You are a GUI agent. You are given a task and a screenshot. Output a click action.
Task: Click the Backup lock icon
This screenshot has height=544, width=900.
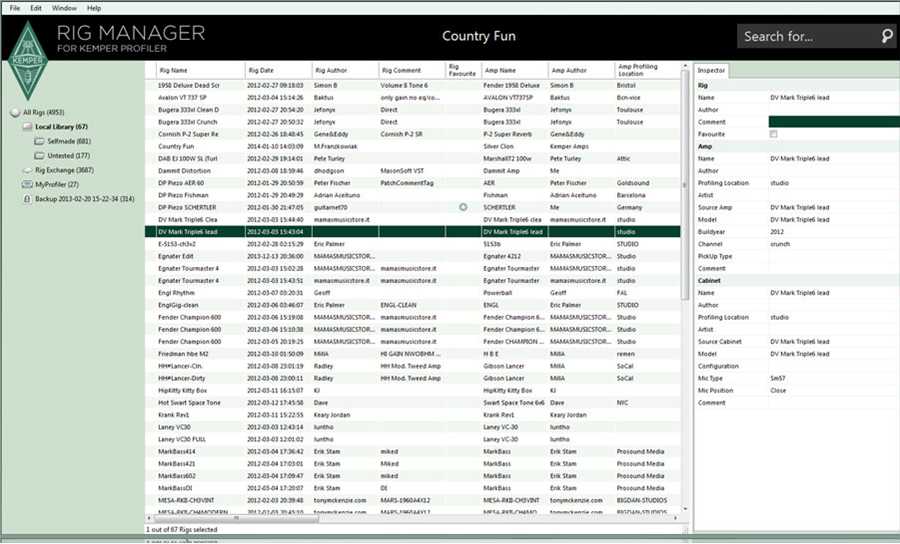pos(27,199)
